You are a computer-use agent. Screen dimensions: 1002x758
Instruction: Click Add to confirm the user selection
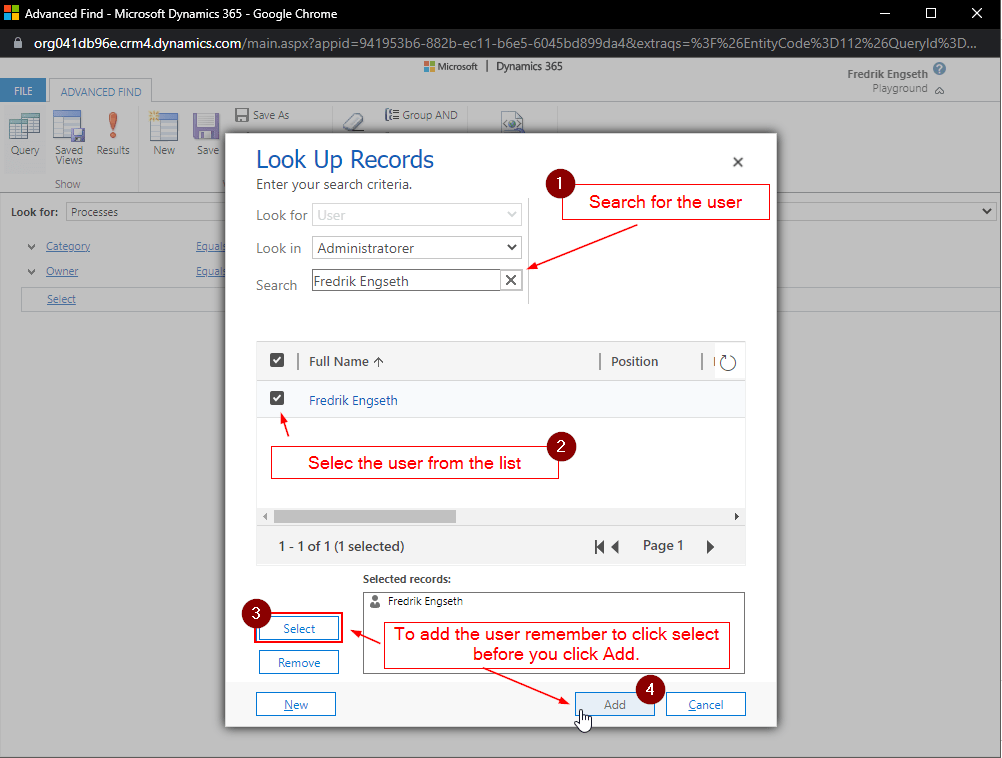pyautogui.click(x=614, y=704)
